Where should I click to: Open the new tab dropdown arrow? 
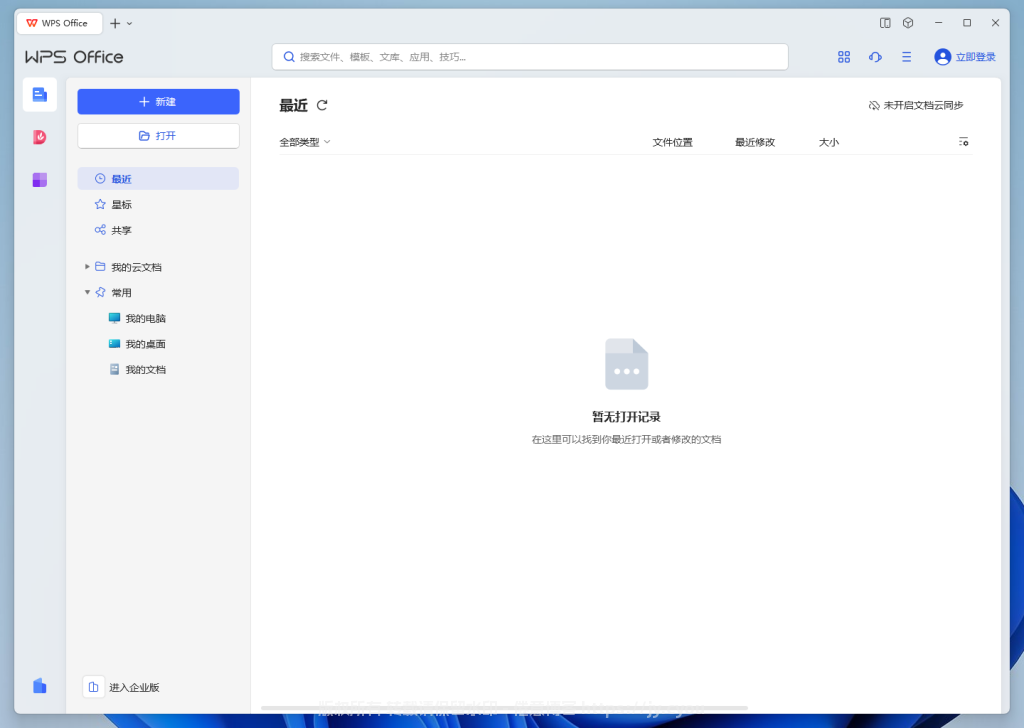click(x=130, y=23)
